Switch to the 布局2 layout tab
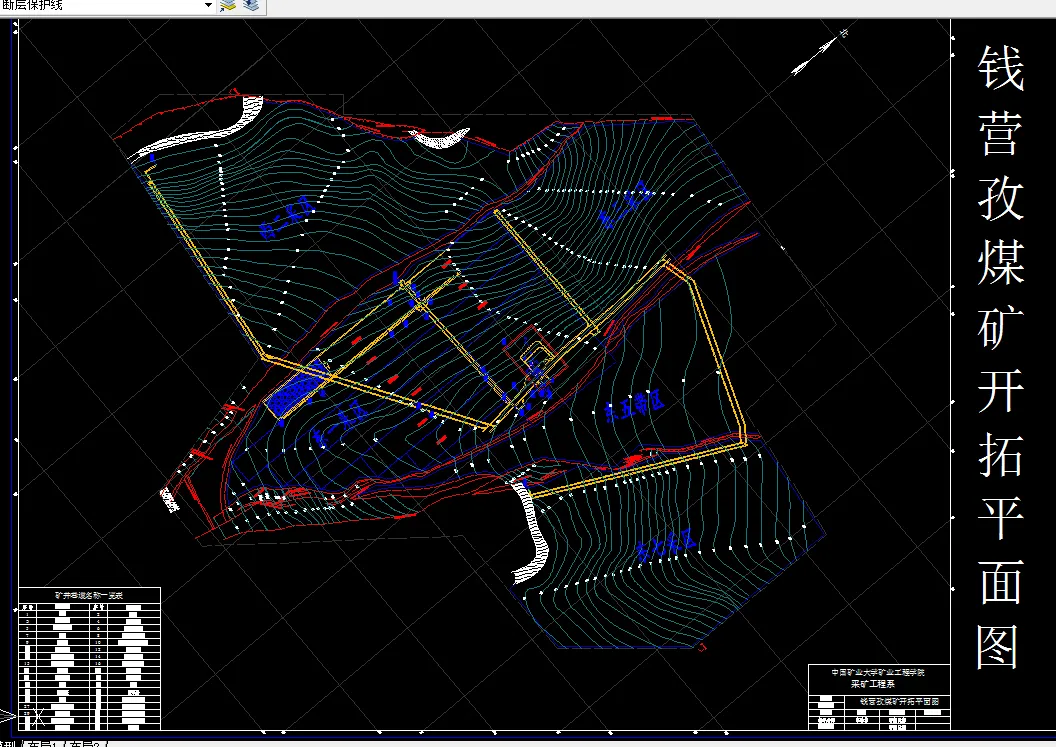 (x=86, y=744)
